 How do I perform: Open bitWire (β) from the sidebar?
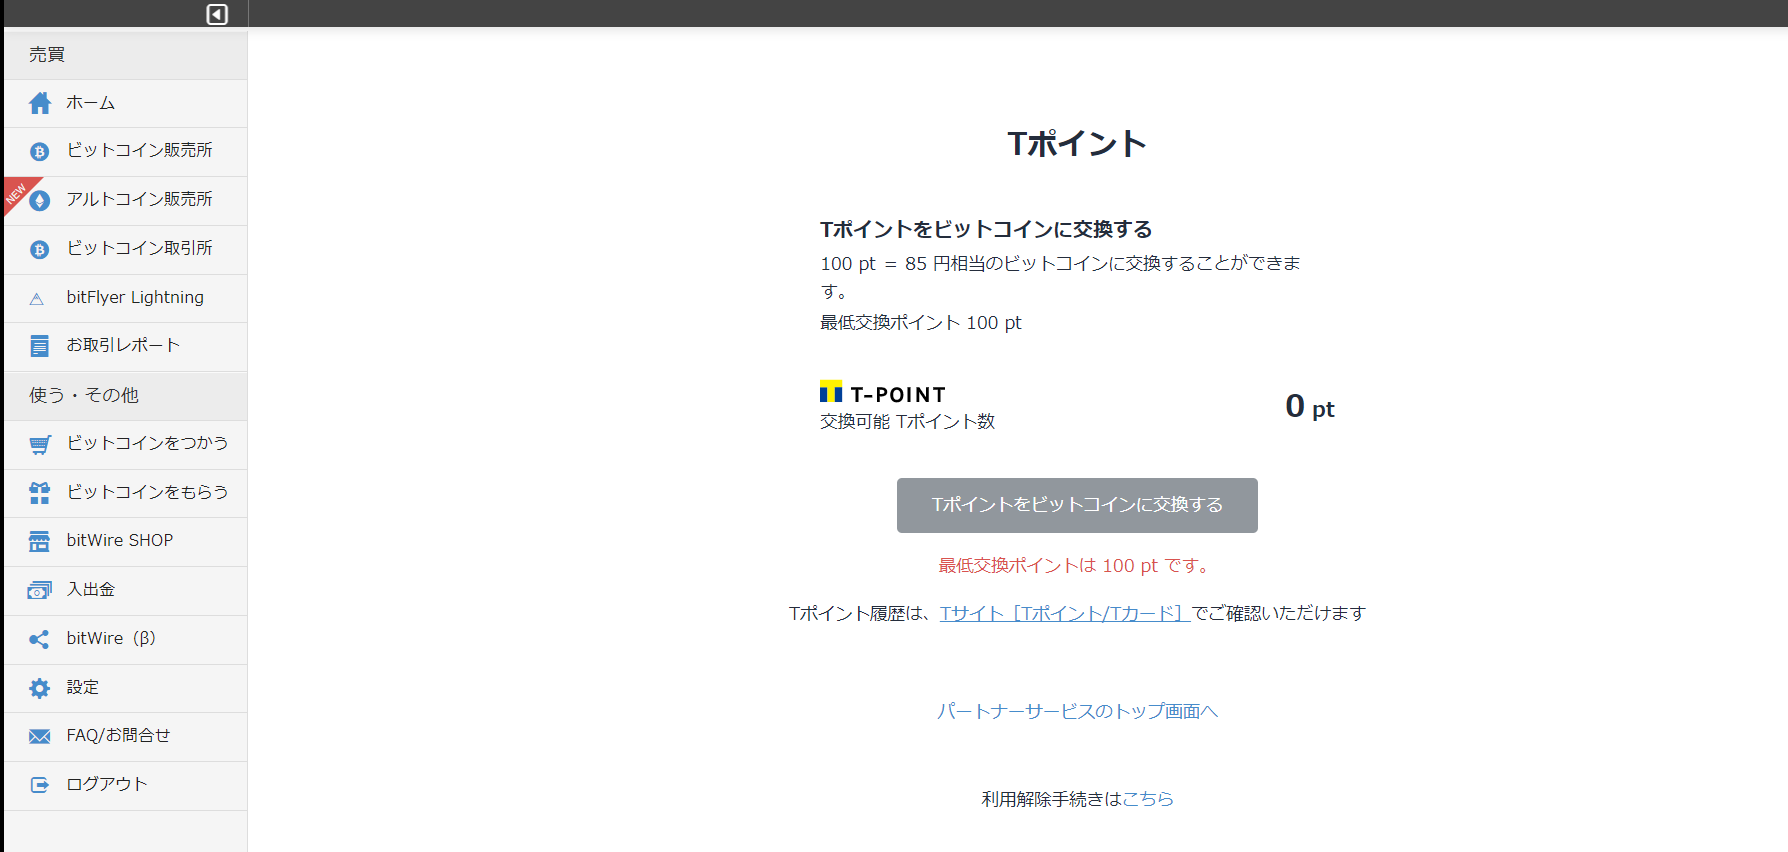point(126,639)
